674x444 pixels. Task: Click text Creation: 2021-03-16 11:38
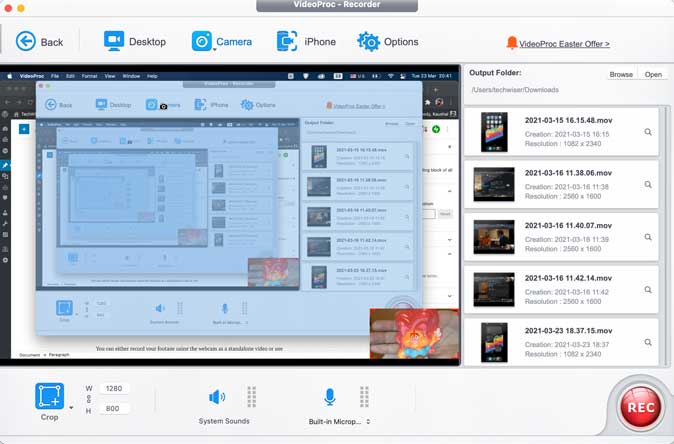567,187
